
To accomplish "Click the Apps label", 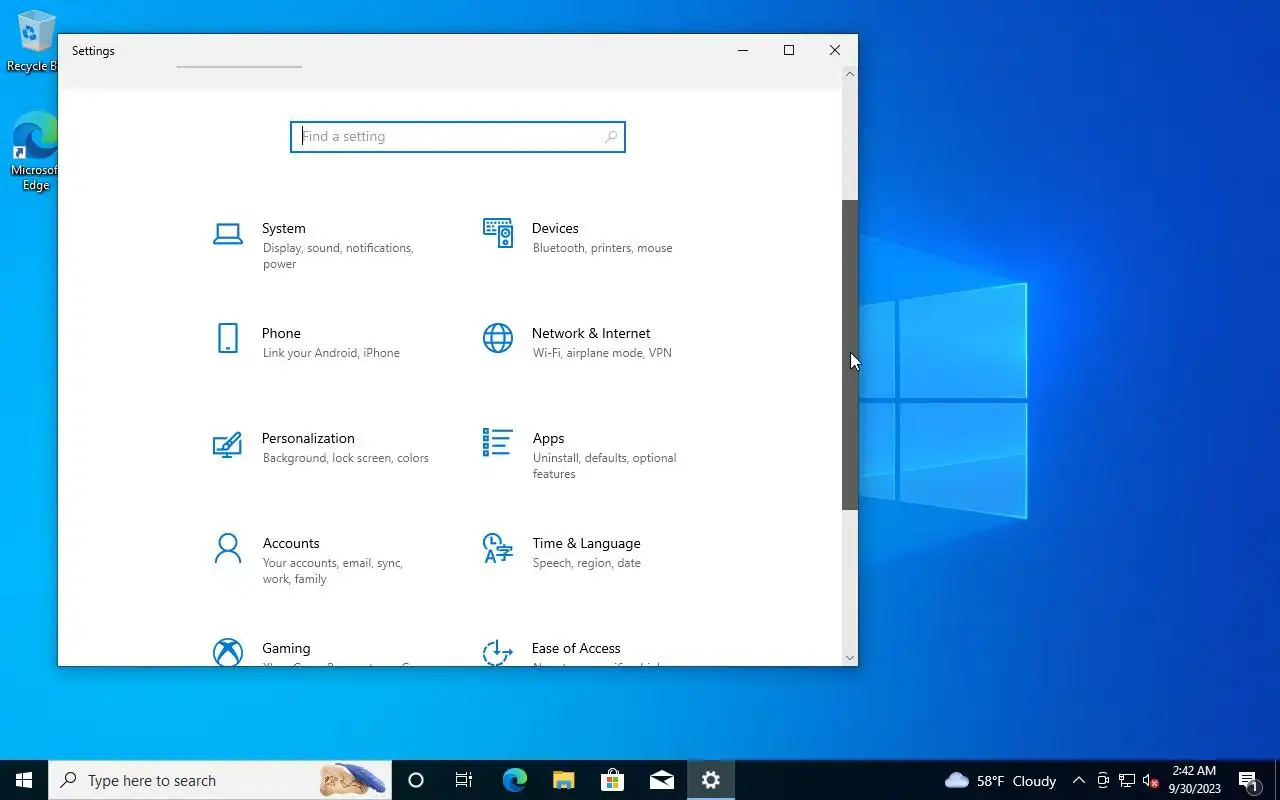I will coord(548,438).
